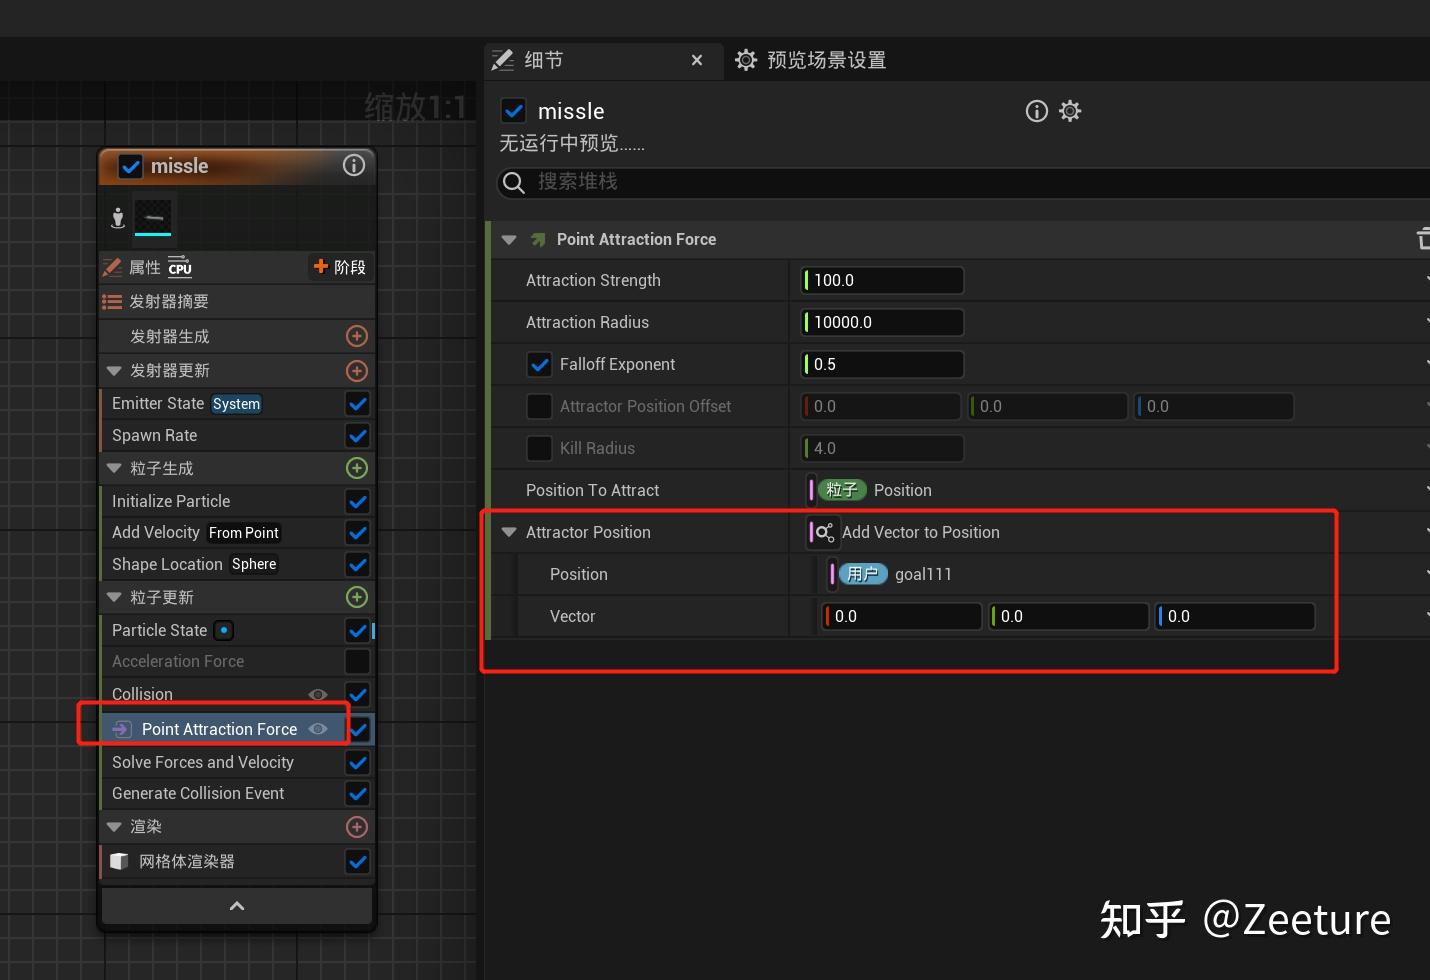Click the 阶段 add stage button
The image size is (1430, 980).
(x=340, y=267)
